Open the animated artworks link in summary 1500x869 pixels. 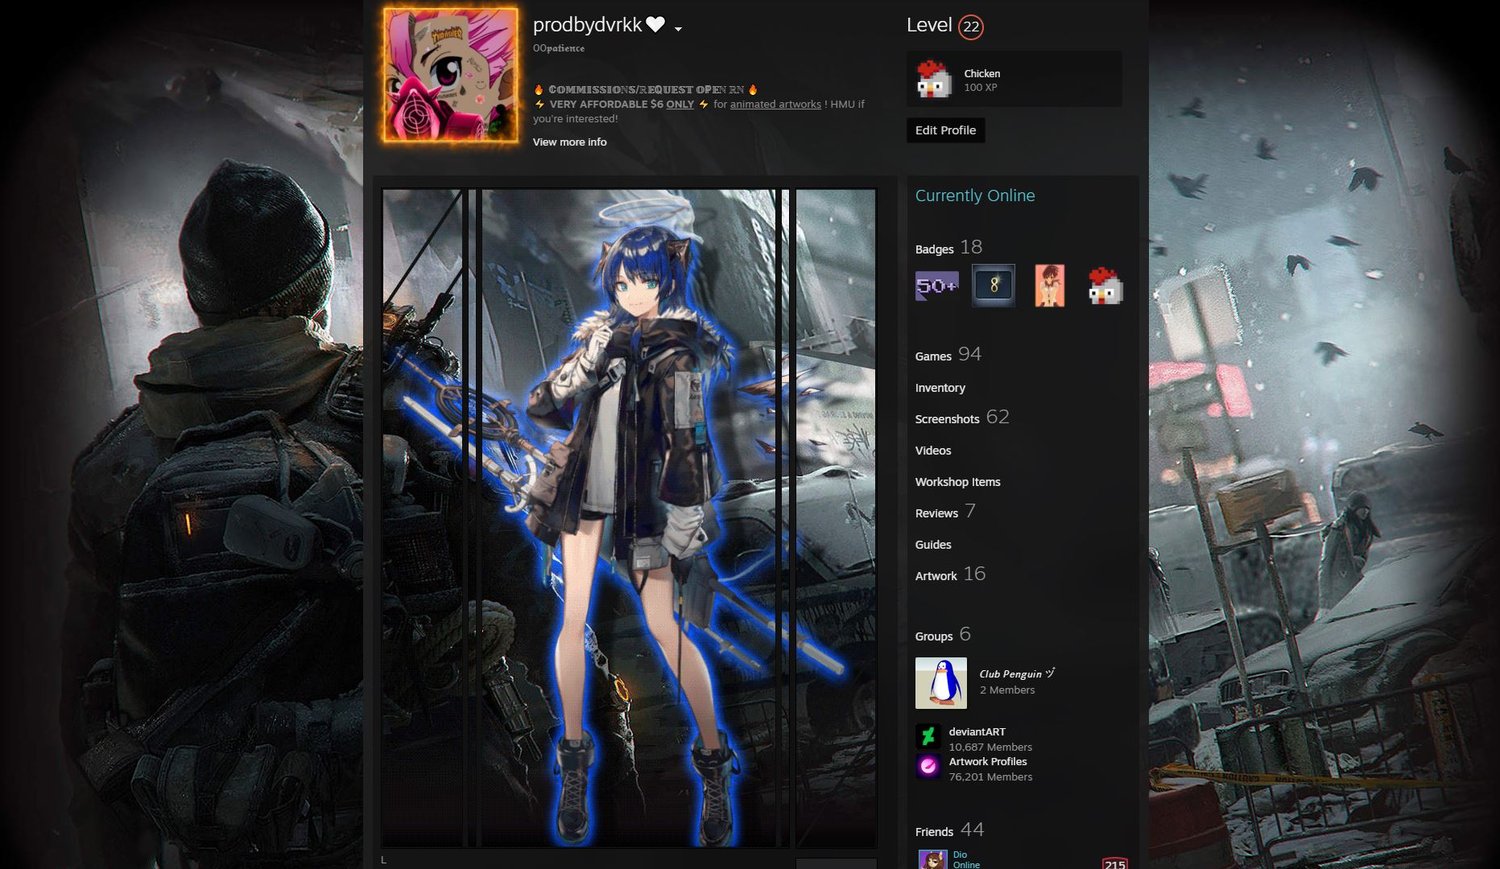click(x=775, y=104)
